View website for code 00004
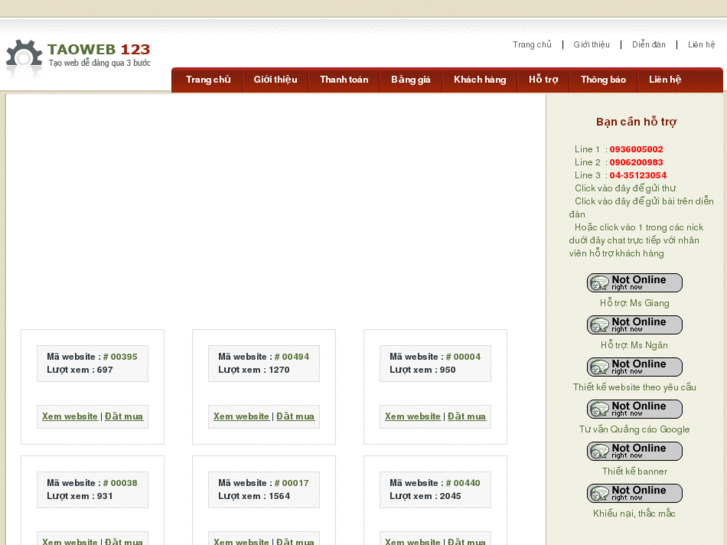Image resolution: width=727 pixels, height=545 pixels. [413, 417]
